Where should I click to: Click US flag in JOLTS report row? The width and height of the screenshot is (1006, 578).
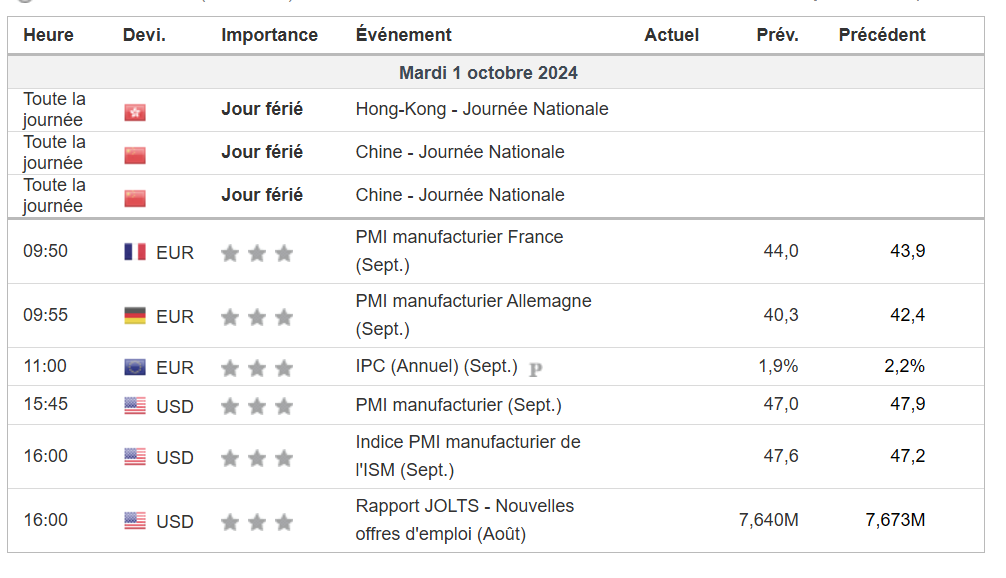coord(135,521)
